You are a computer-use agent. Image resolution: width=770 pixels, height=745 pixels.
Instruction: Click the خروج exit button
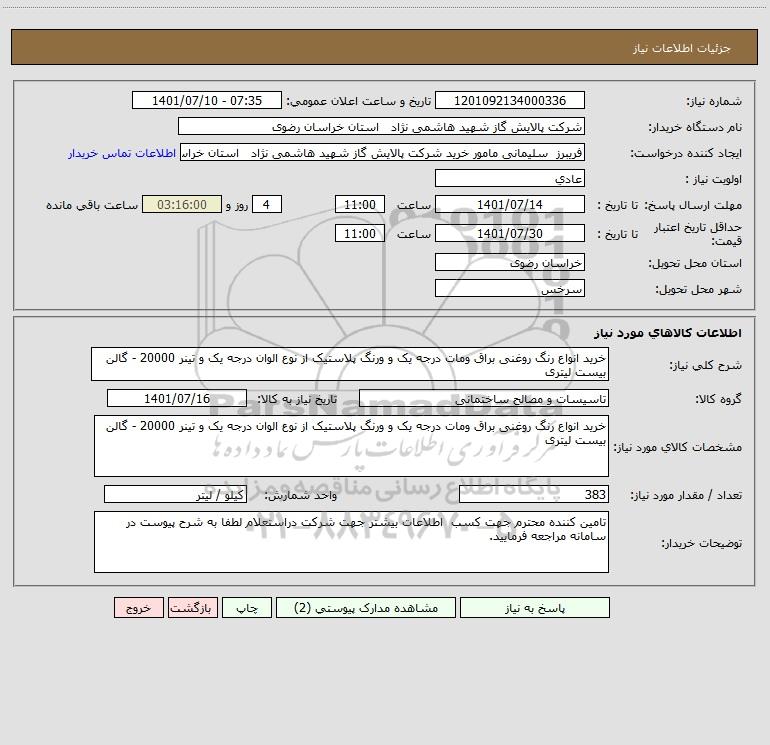pyautogui.click(x=138, y=607)
